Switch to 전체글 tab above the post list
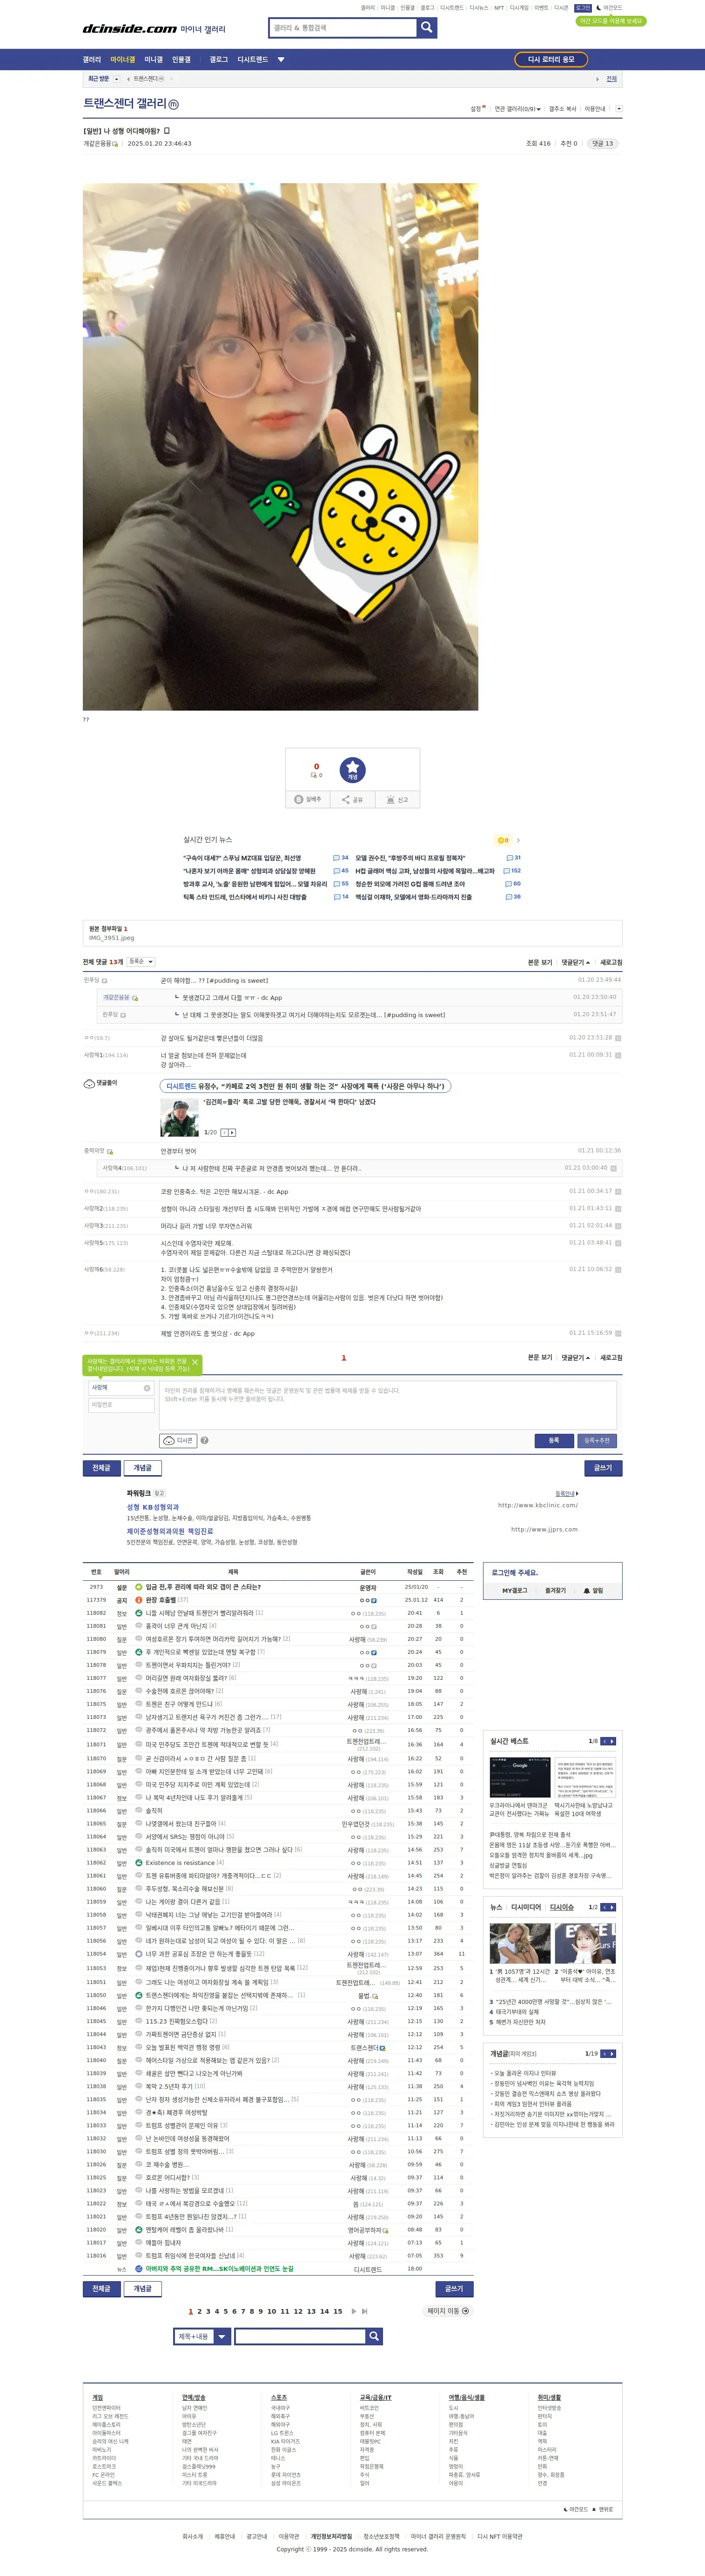The width and height of the screenshot is (705, 2576). click(x=101, y=1468)
